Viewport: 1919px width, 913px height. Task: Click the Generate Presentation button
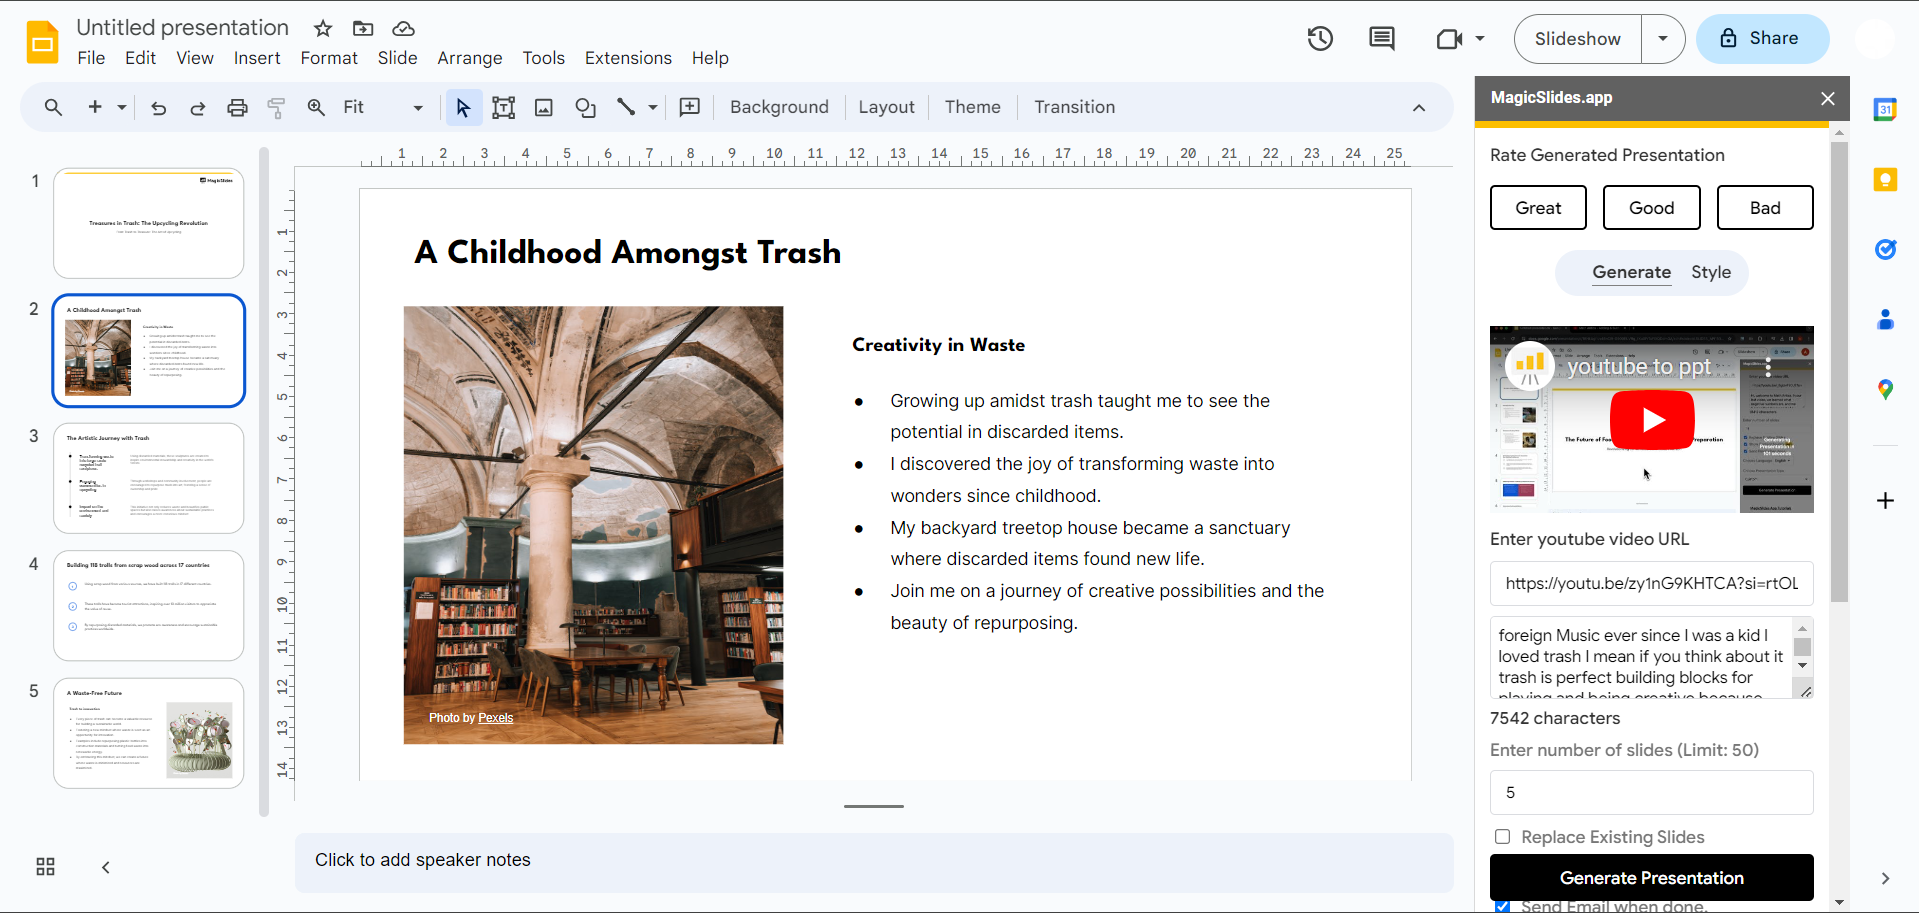click(1651, 878)
